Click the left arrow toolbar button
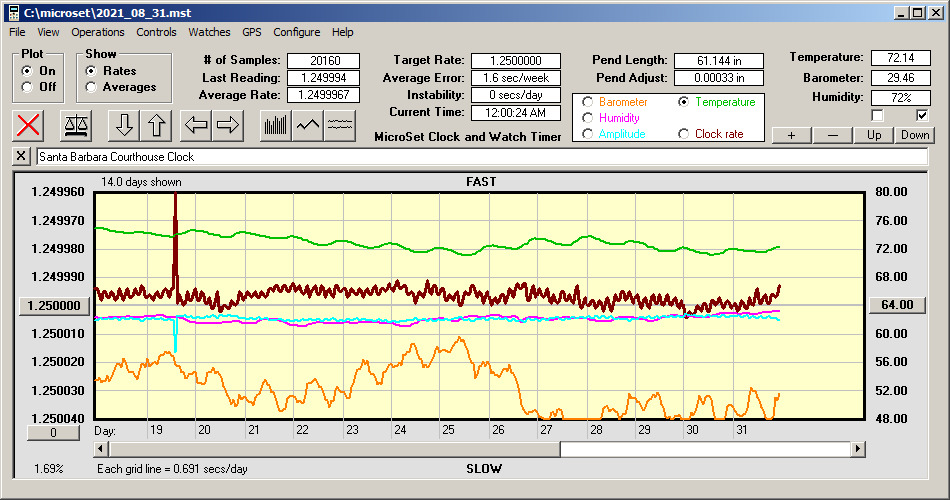This screenshot has width=950, height=500. (196, 125)
